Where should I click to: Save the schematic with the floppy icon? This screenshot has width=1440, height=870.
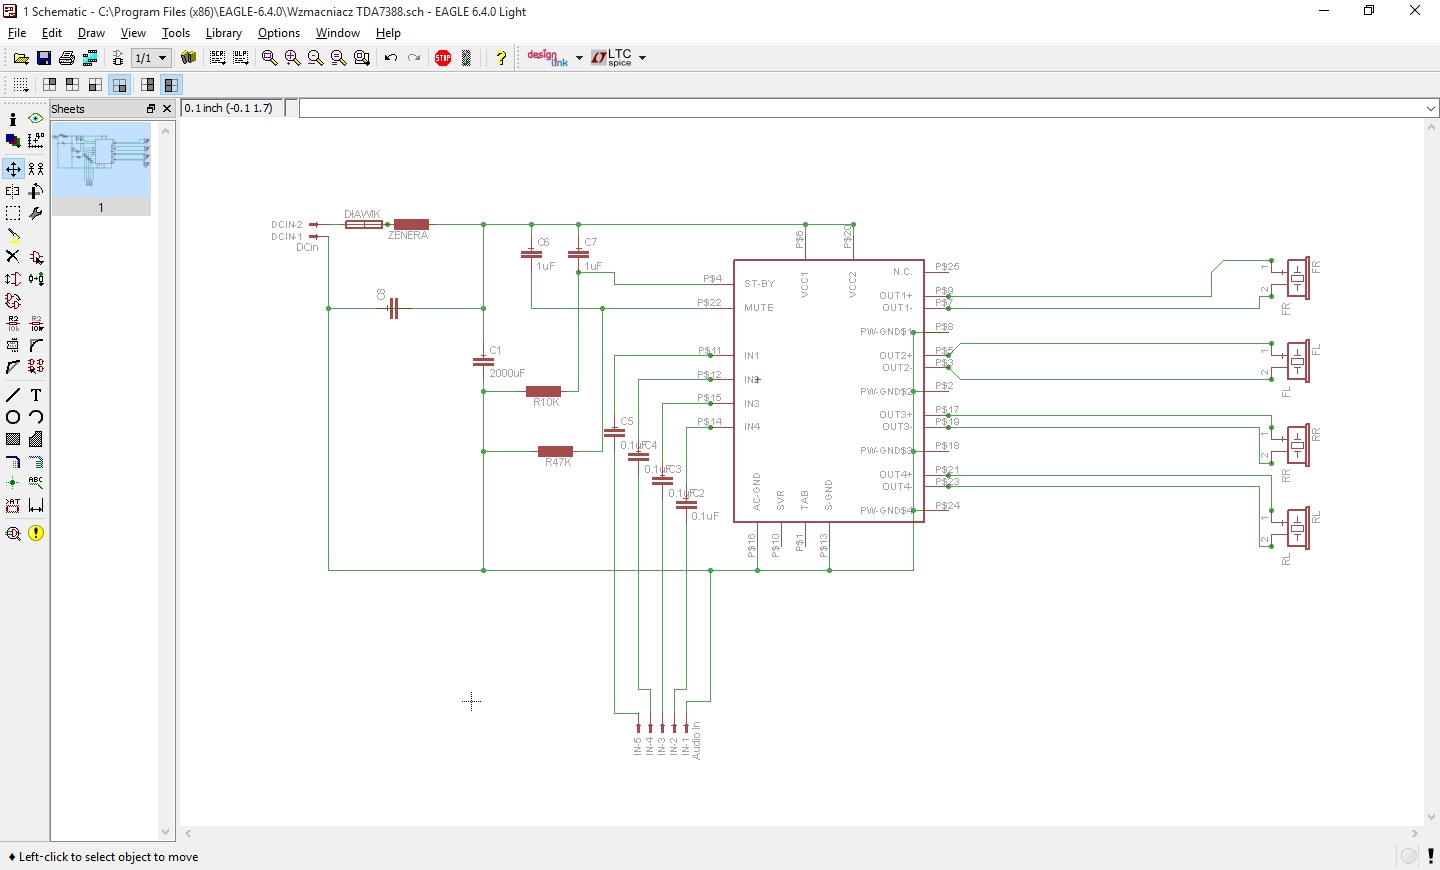(x=43, y=58)
